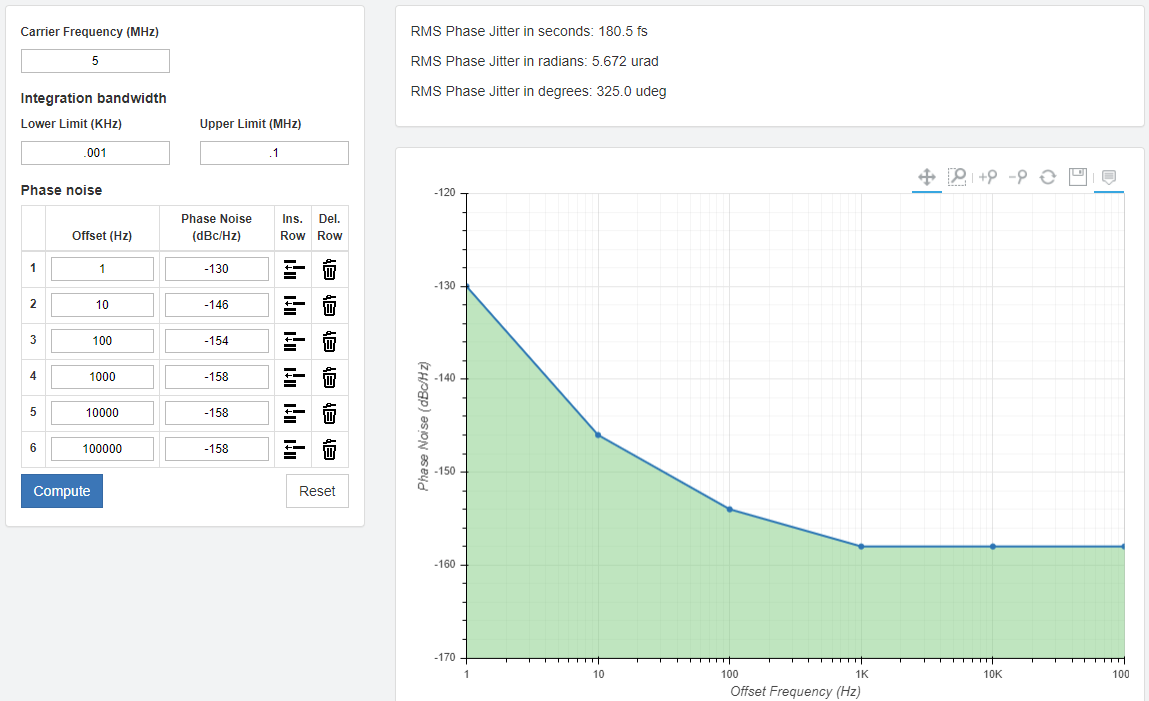Delete row 3 with trash icon

click(x=330, y=341)
